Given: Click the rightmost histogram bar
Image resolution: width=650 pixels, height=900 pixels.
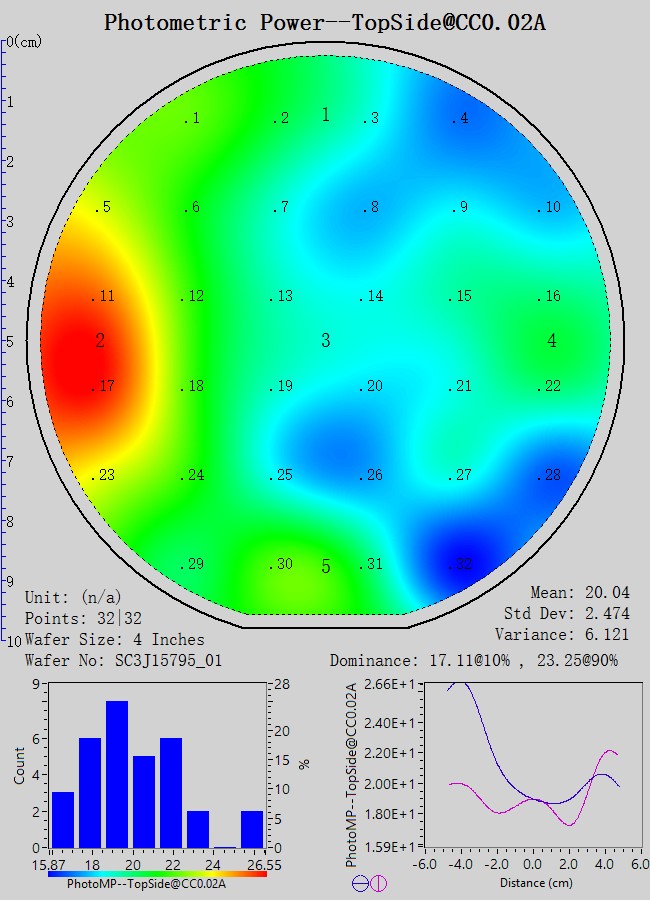Looking at the screenshot, I should (252, 829).
